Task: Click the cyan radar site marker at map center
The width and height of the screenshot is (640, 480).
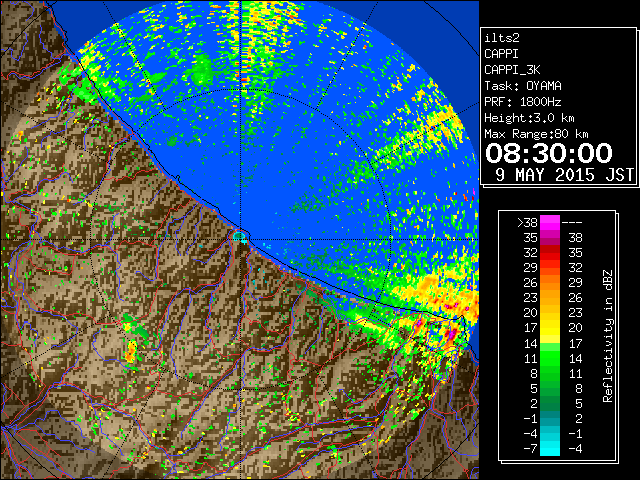Action: [x=240, y=236]
